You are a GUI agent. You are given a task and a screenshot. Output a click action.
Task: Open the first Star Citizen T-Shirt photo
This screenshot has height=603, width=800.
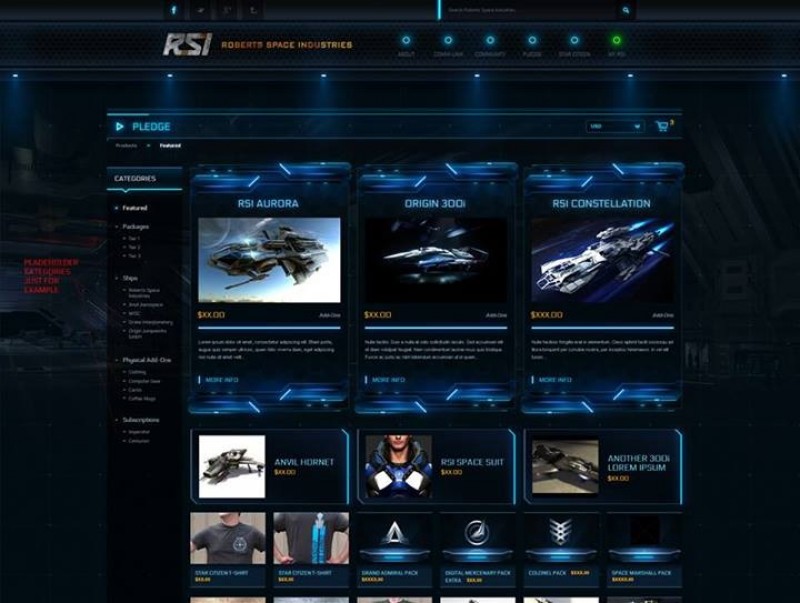228,538
